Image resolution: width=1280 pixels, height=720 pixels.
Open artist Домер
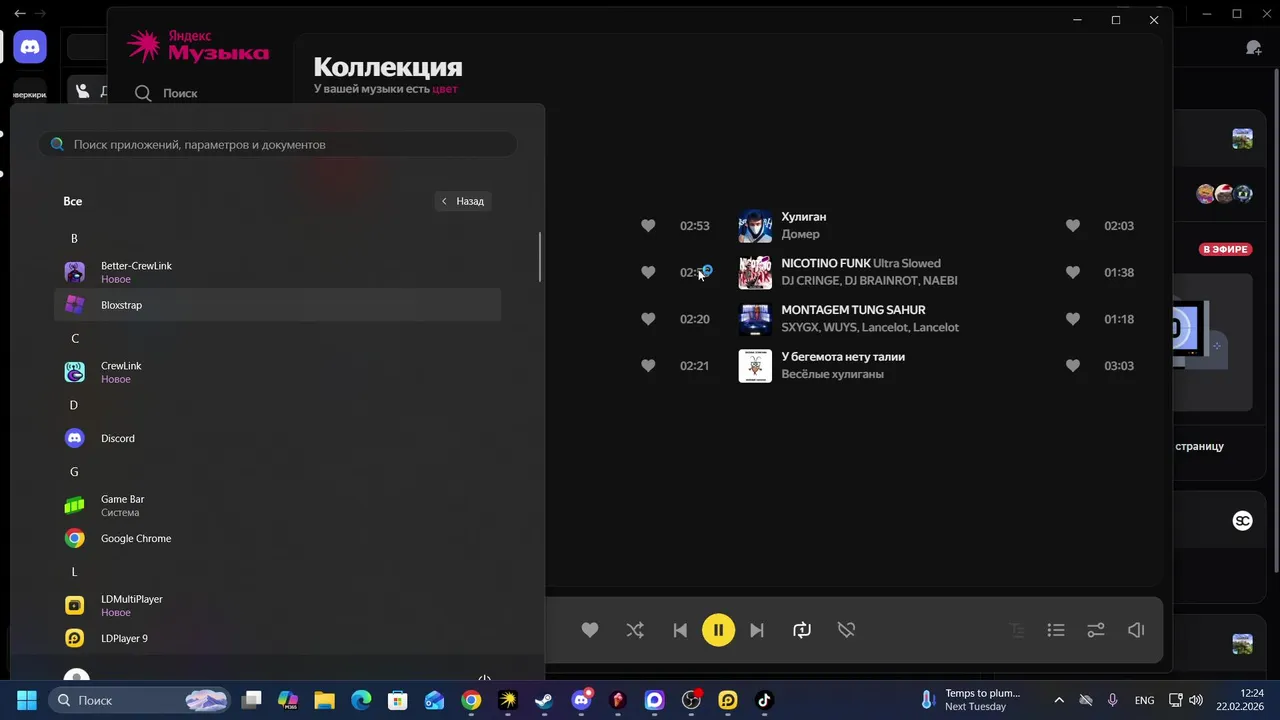[x=800, y=234]
